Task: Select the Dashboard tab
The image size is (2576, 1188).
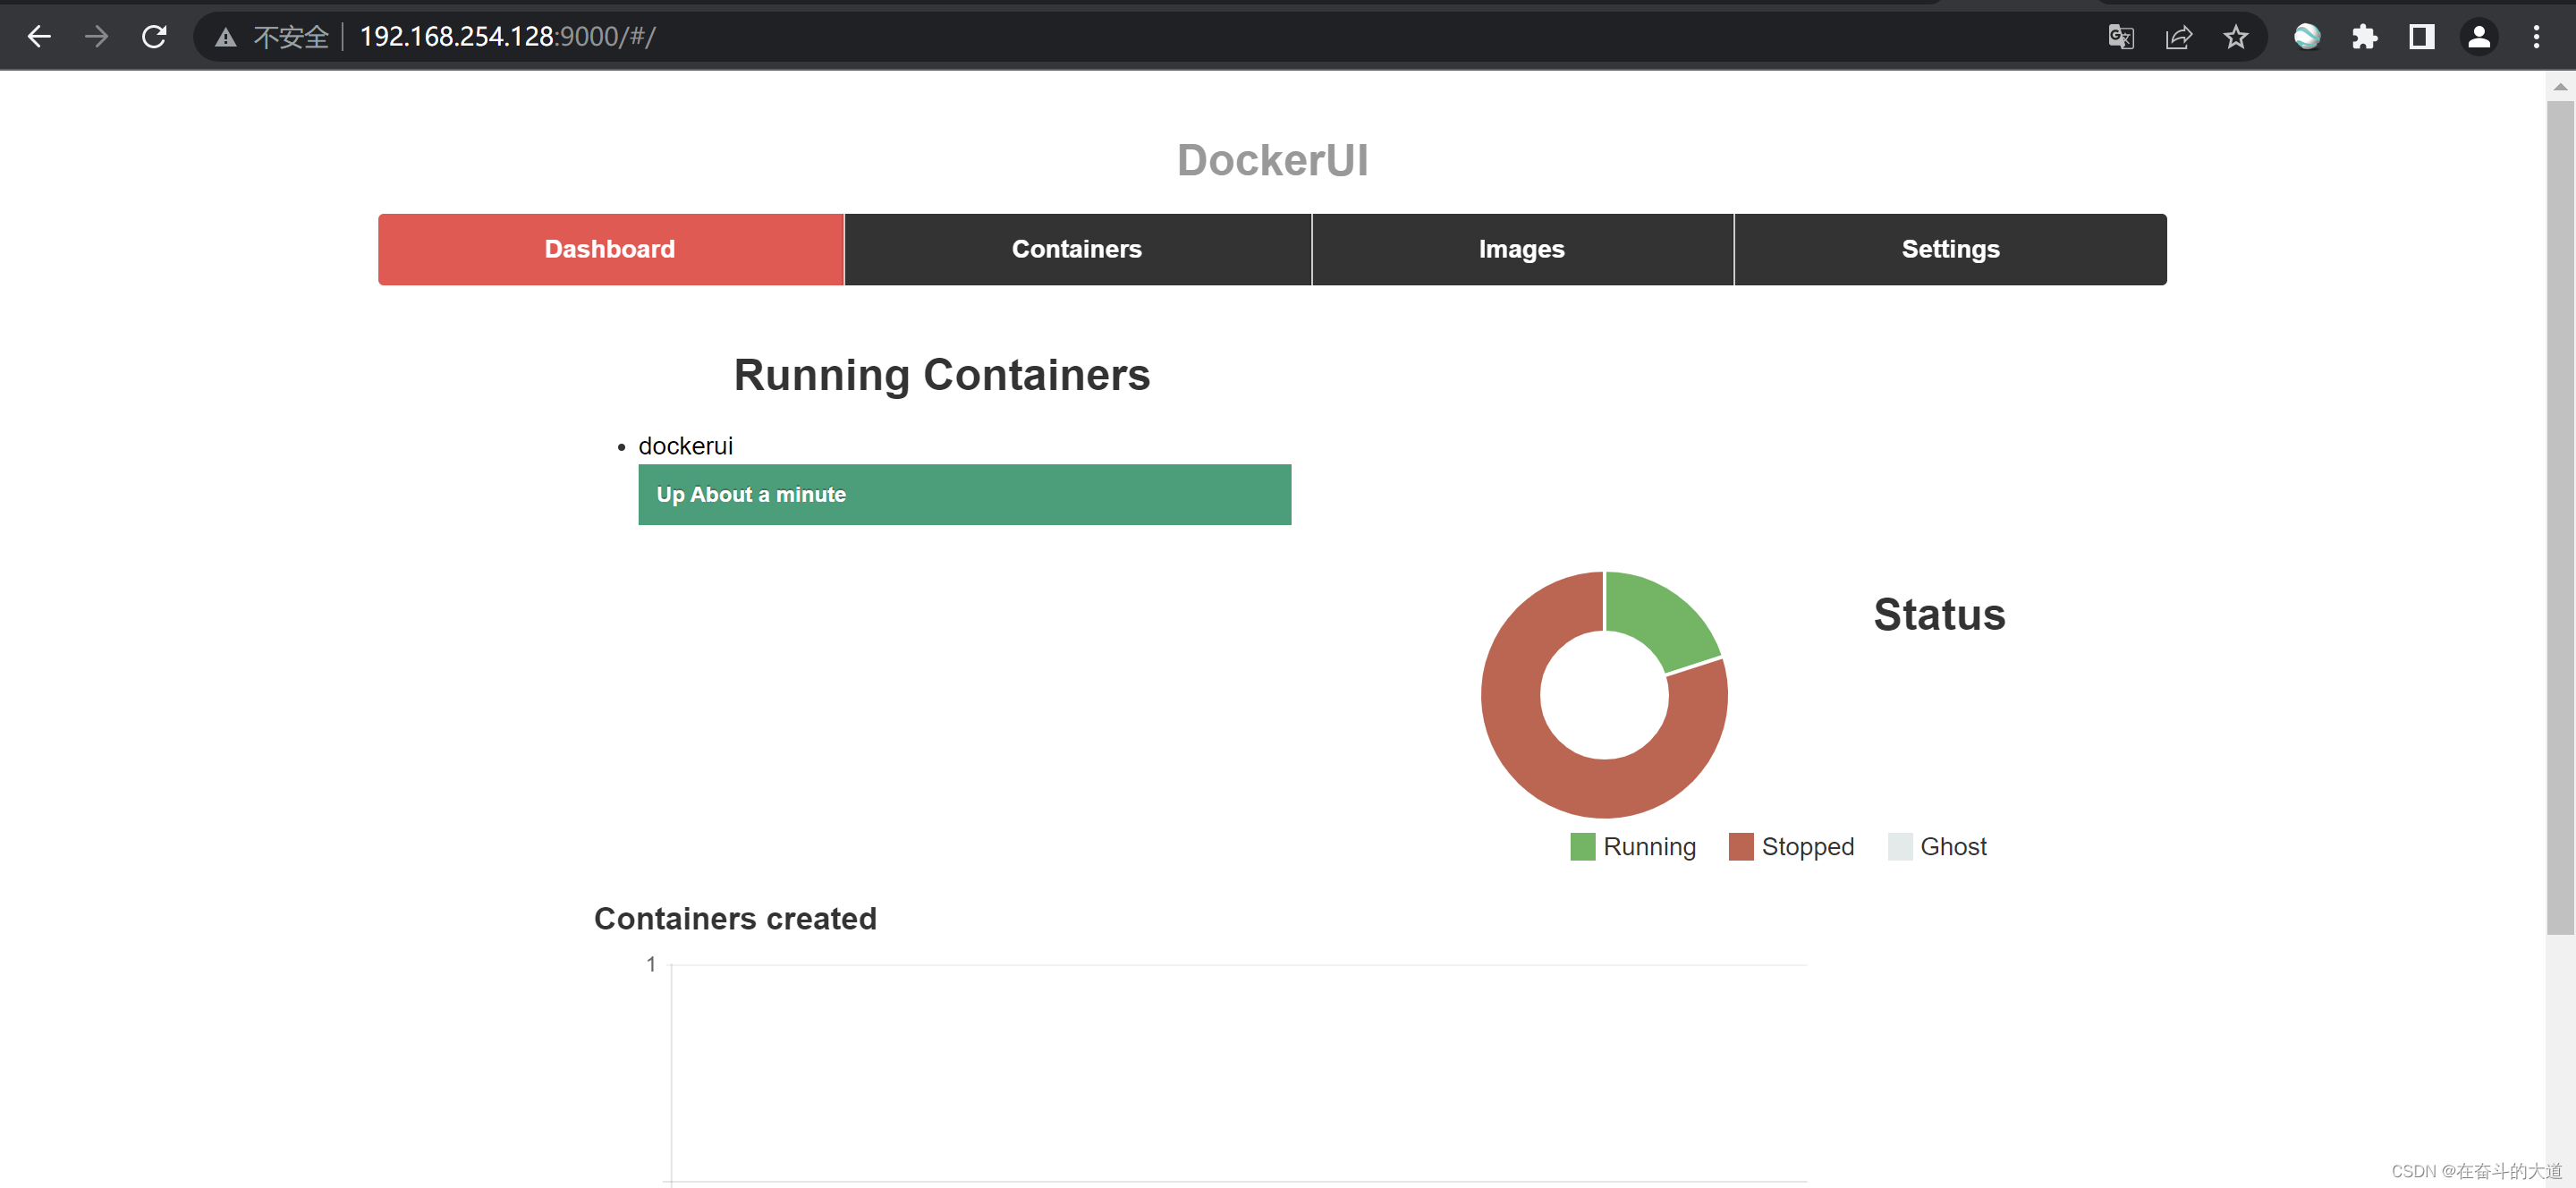Action: pos(610,249)
